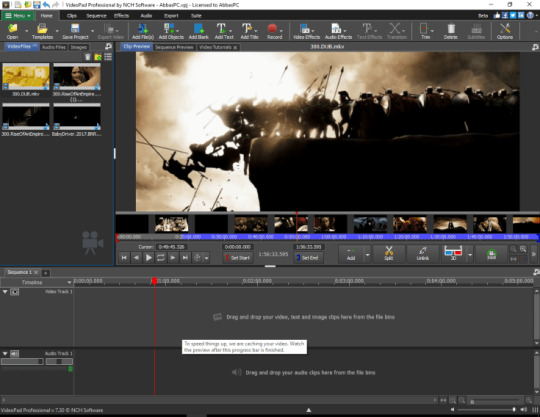Collapse the Video Track 1 triangle
Image resolution: width=540 pixels, height=417 pixels.
coord(5,292)
